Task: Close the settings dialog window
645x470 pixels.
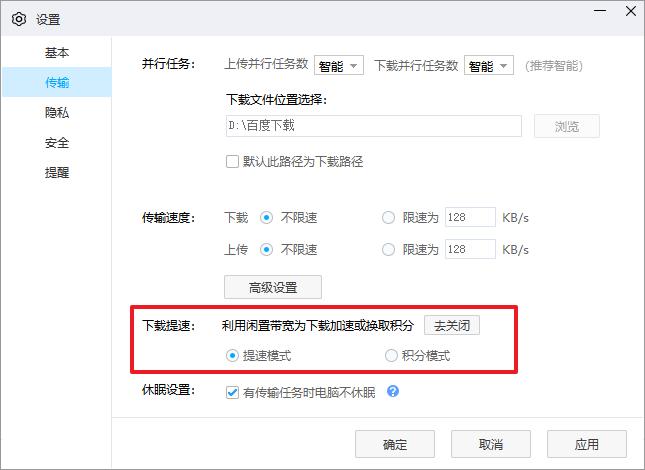Action: [626, 12]
